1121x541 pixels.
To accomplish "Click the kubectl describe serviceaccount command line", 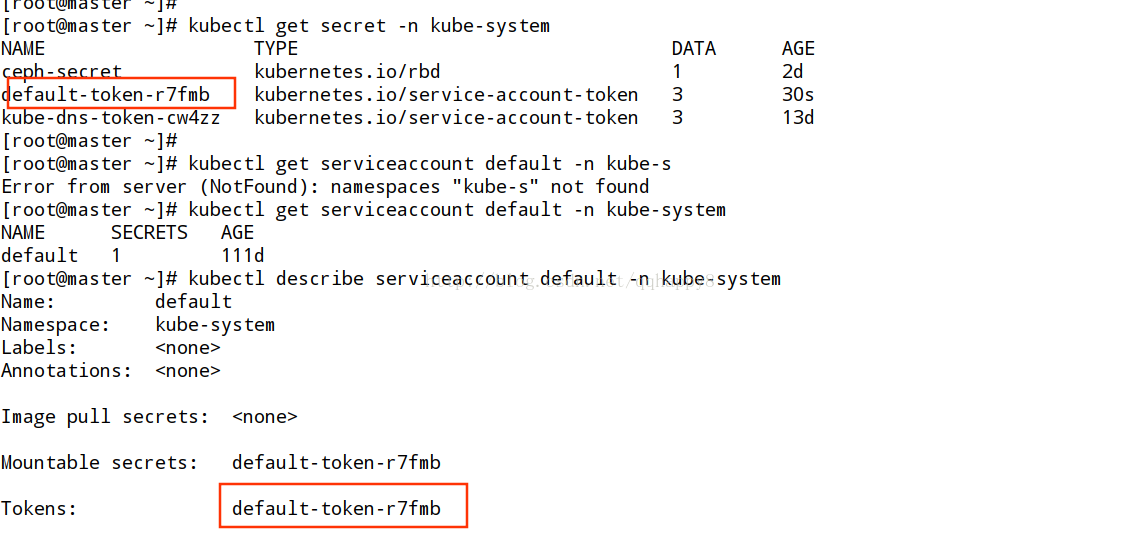I will tap(484, 278).
